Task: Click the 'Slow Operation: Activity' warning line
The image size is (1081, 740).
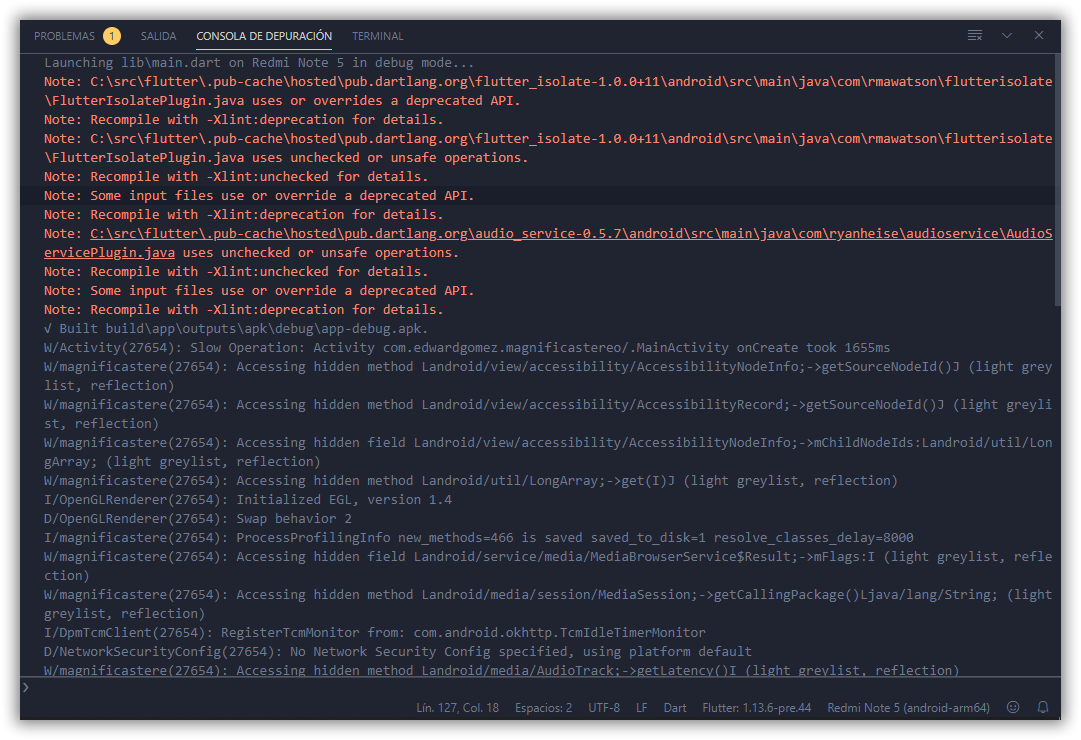Action: pyautogui.click(x=467, y=348)
